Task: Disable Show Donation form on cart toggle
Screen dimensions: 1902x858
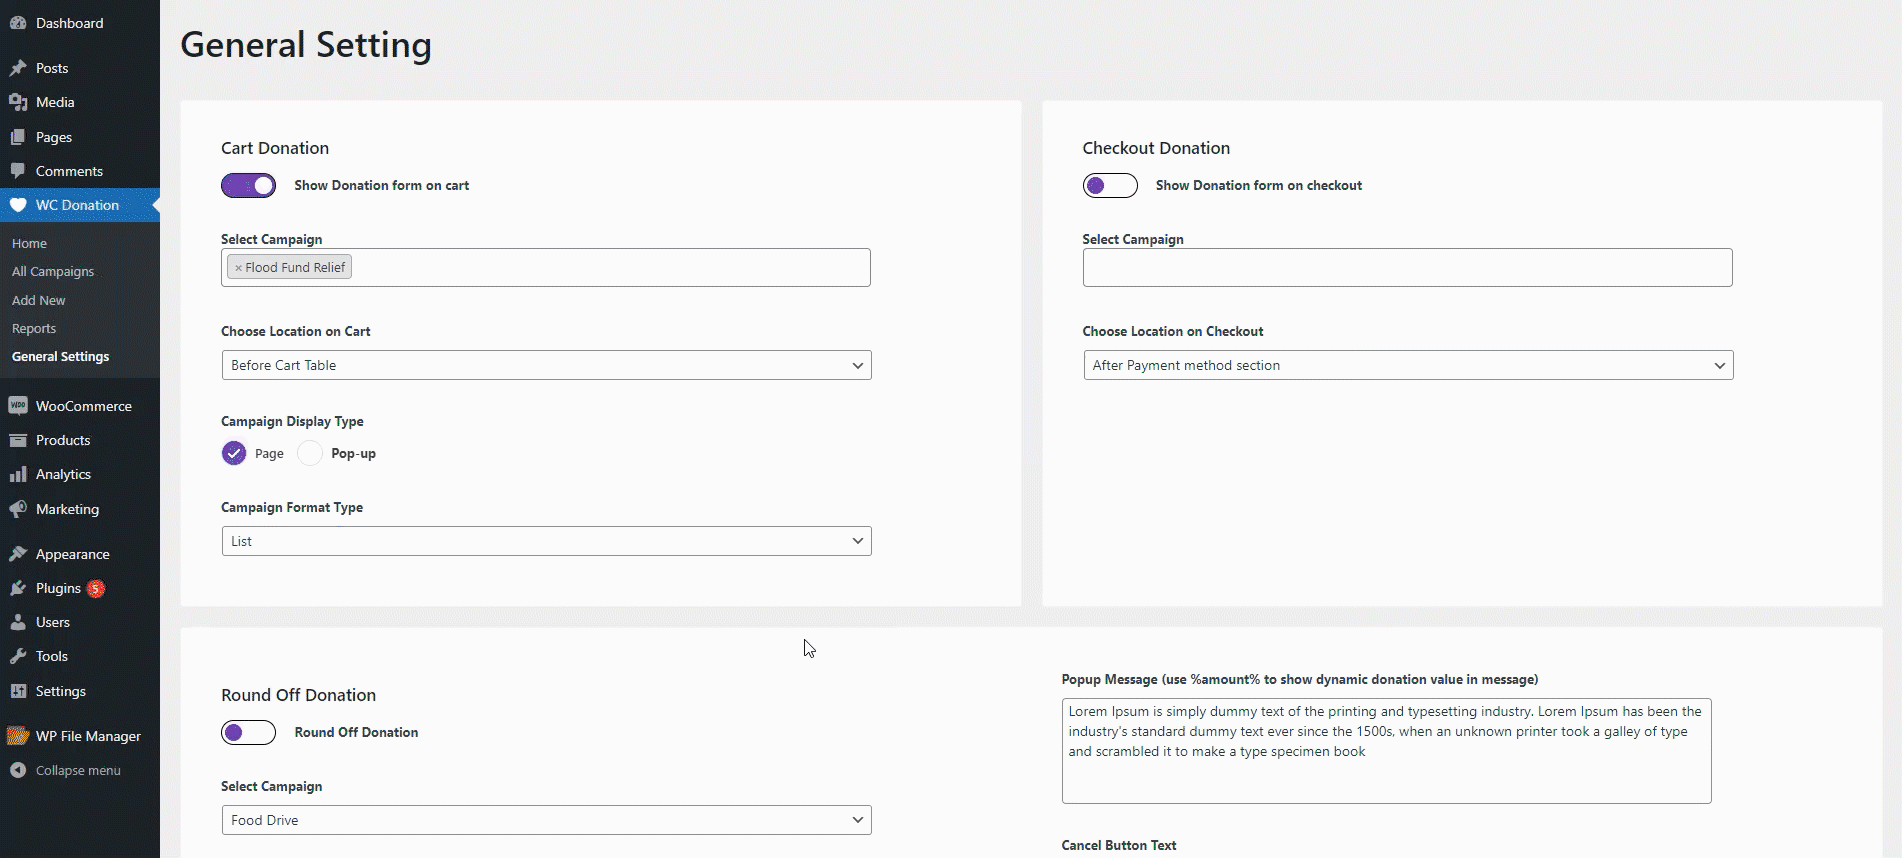Action: pos(248,185)
